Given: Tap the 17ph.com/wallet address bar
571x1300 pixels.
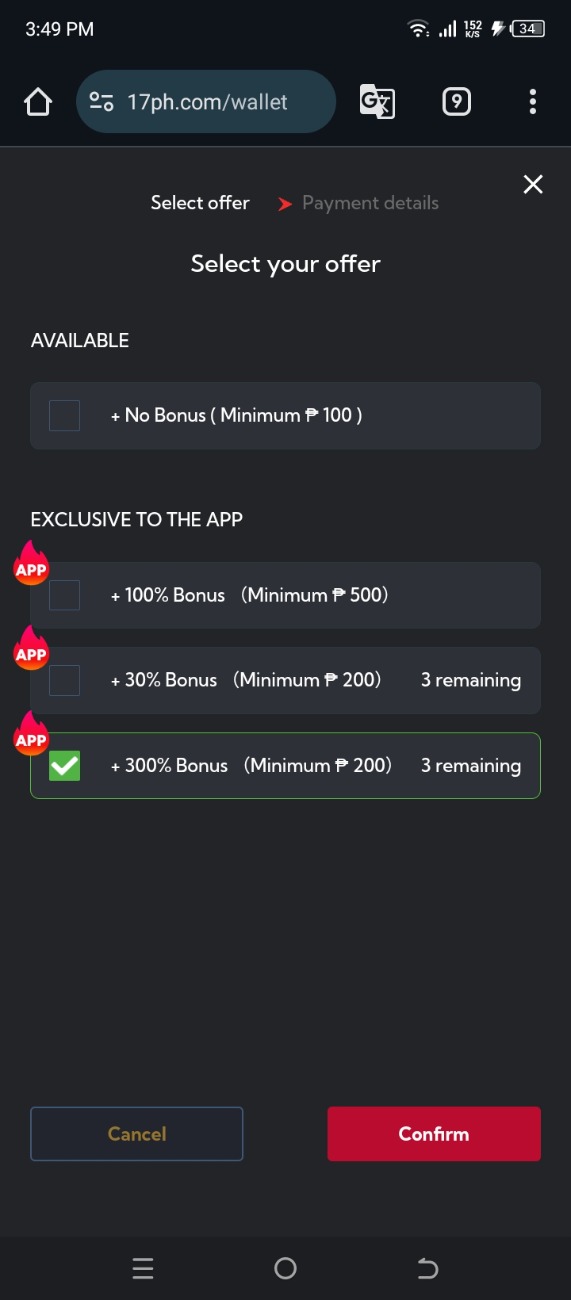Looking at the screenshot, I should (206, 102).
